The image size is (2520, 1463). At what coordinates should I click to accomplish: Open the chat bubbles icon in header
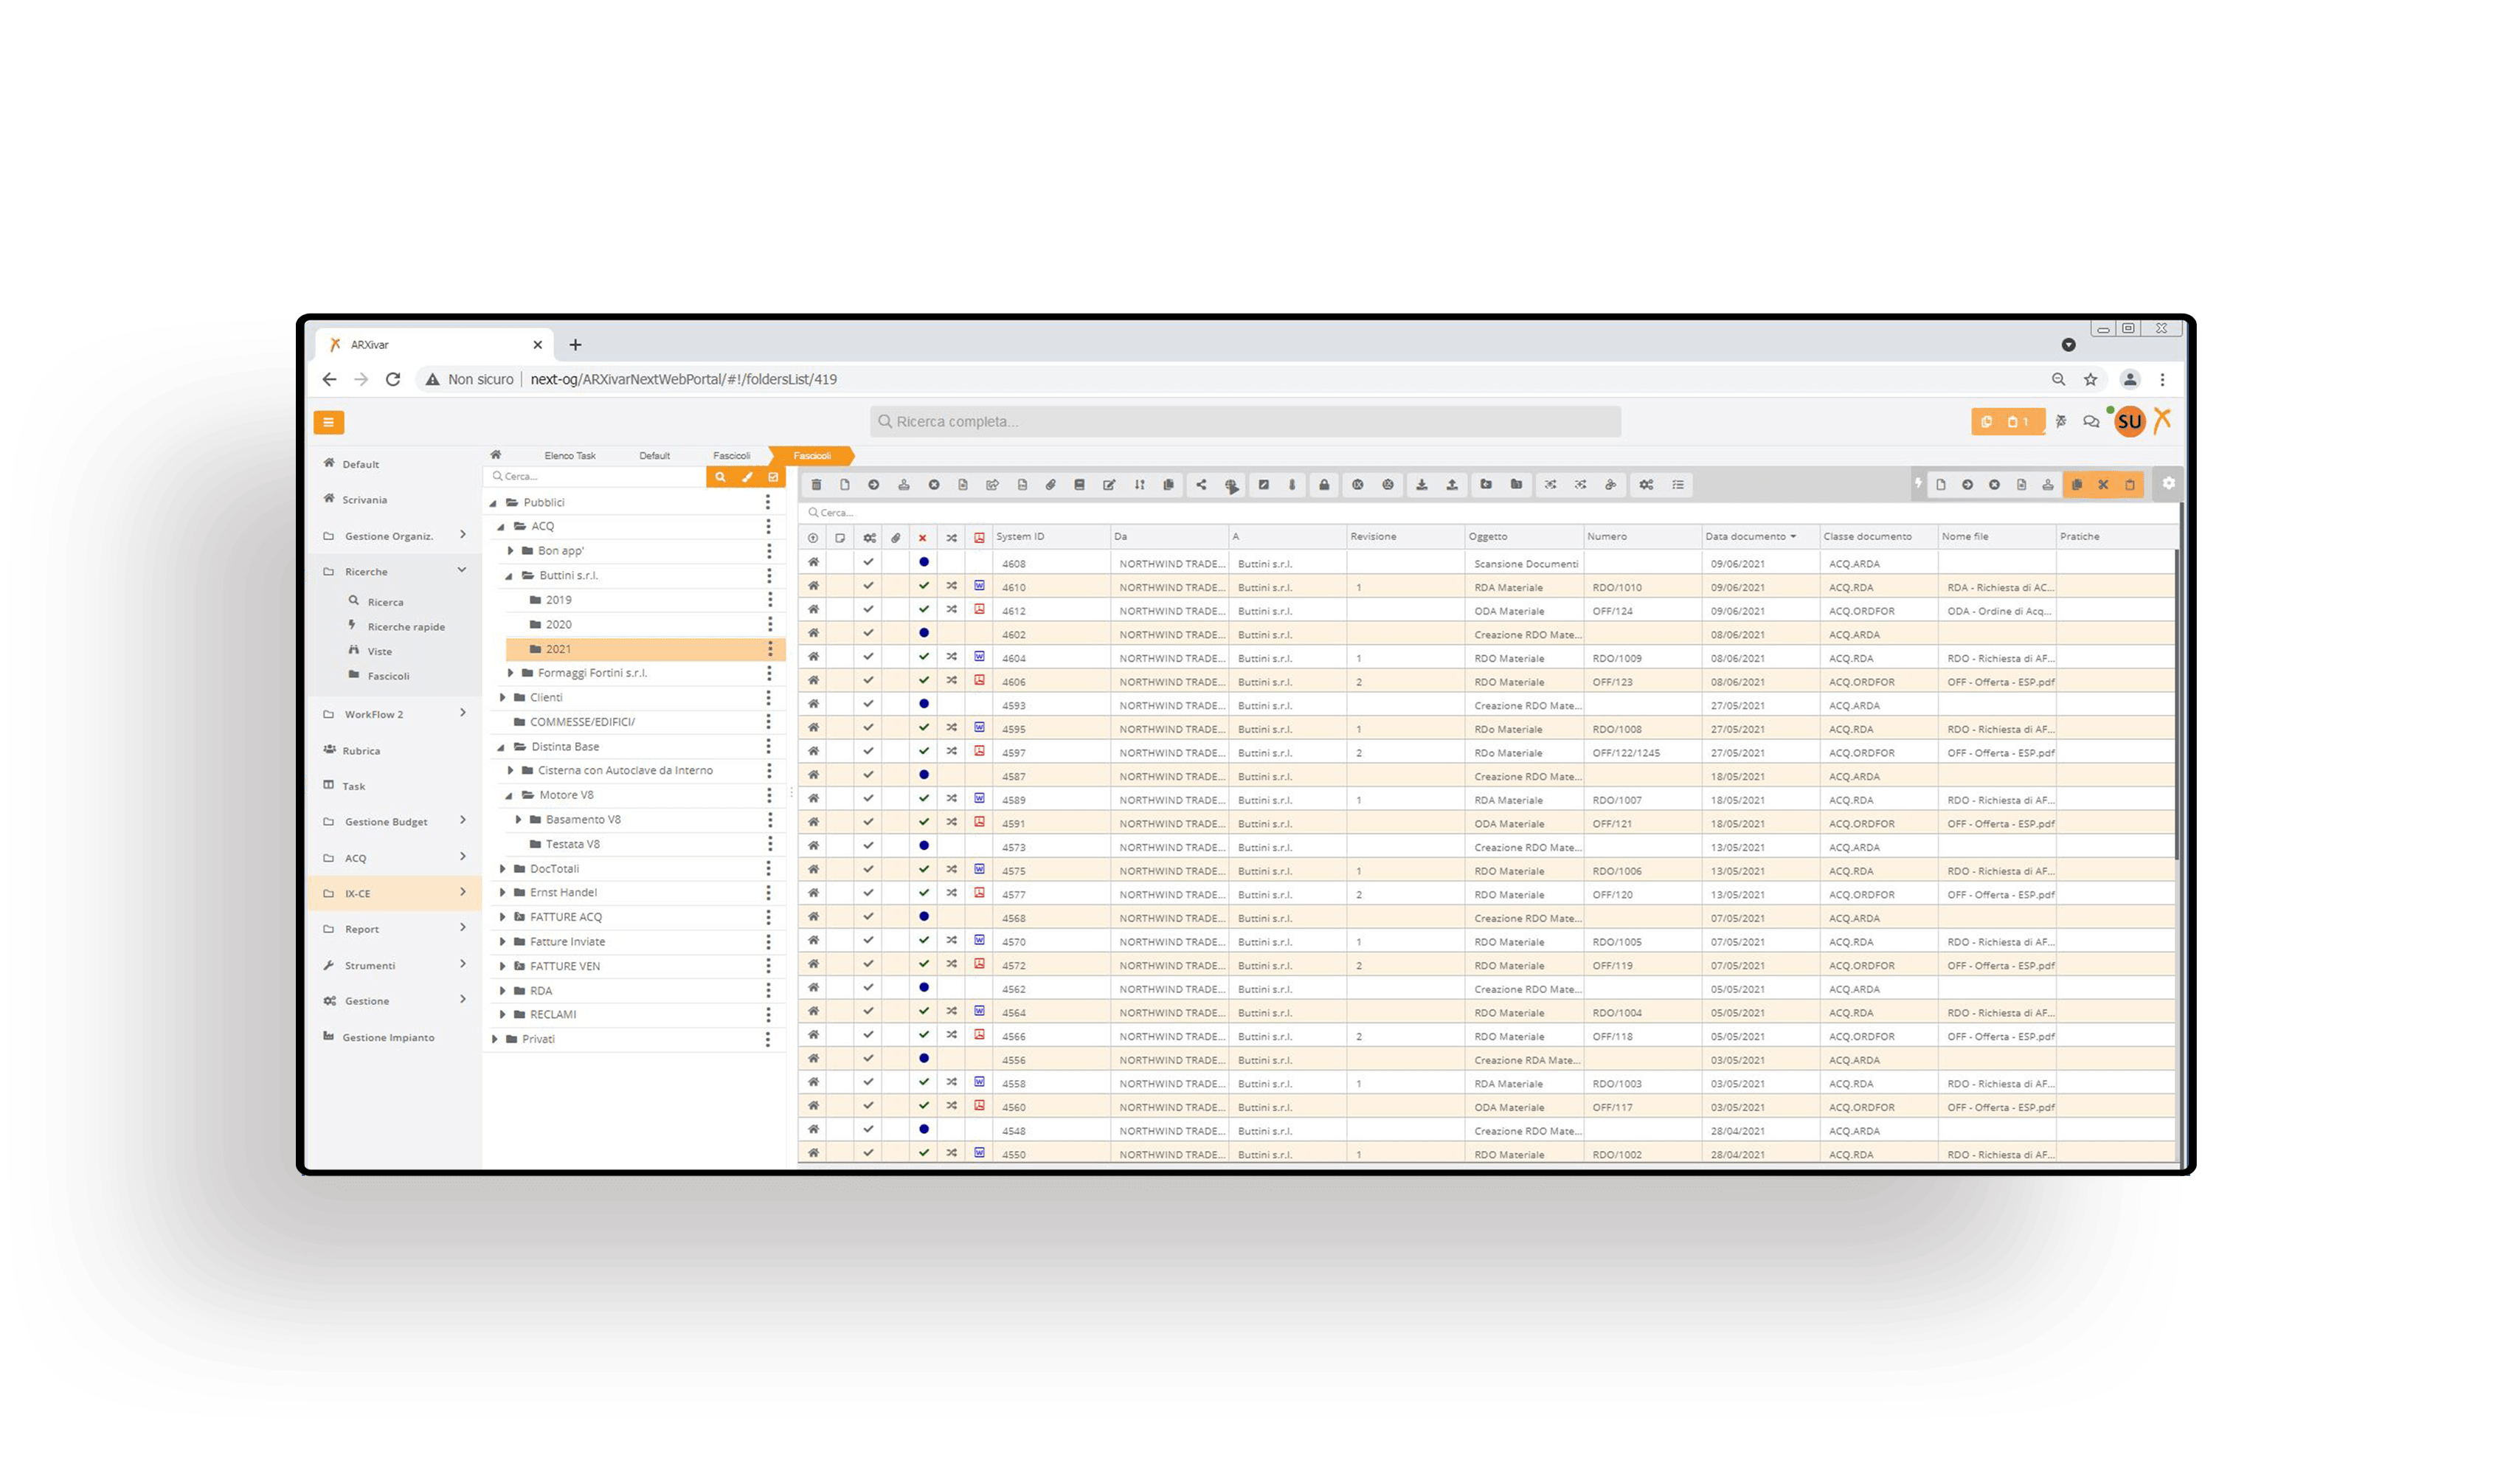click(x=2091, y=422)
